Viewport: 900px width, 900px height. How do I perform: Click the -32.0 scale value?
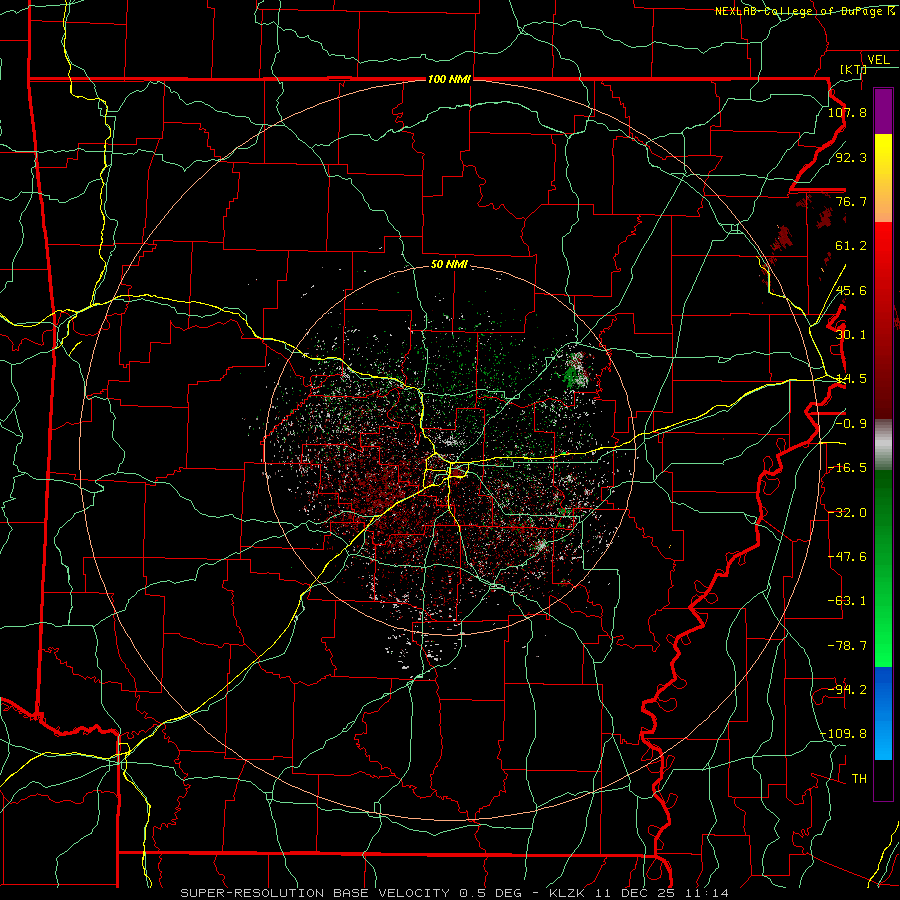tap(847, 513)
